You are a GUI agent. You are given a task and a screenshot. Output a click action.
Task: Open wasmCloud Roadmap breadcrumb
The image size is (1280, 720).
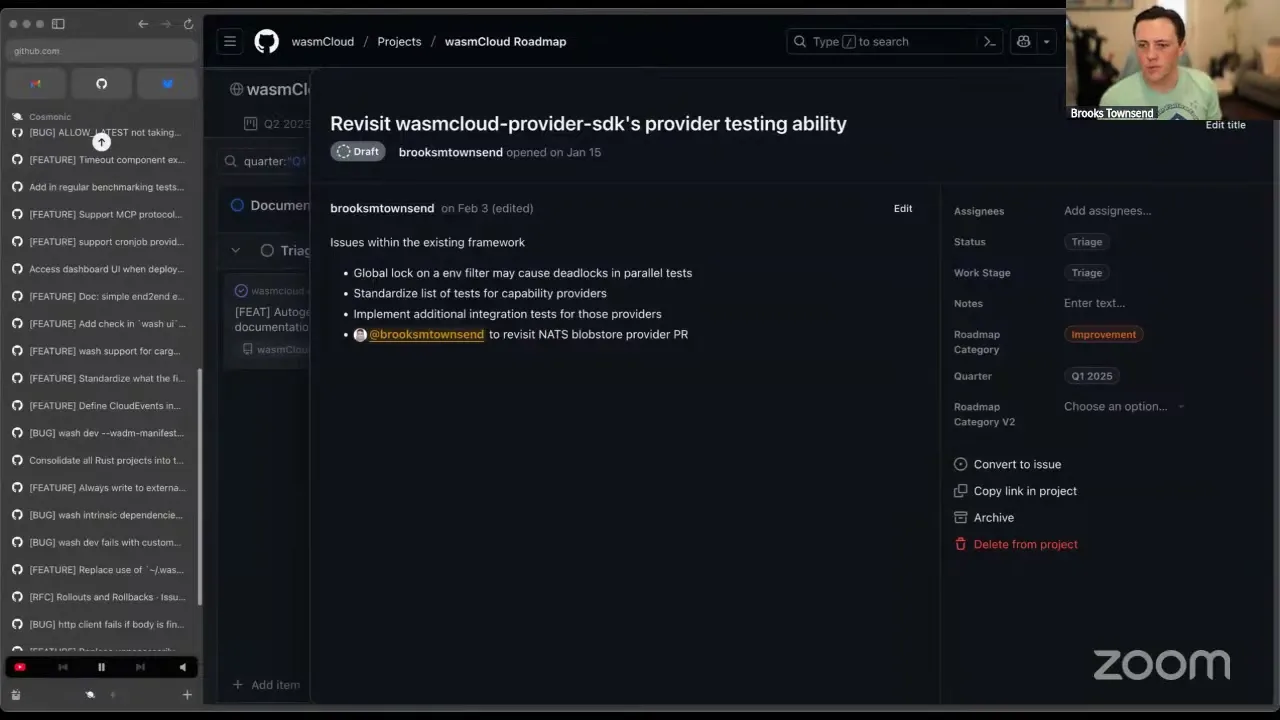pos(505,42)
